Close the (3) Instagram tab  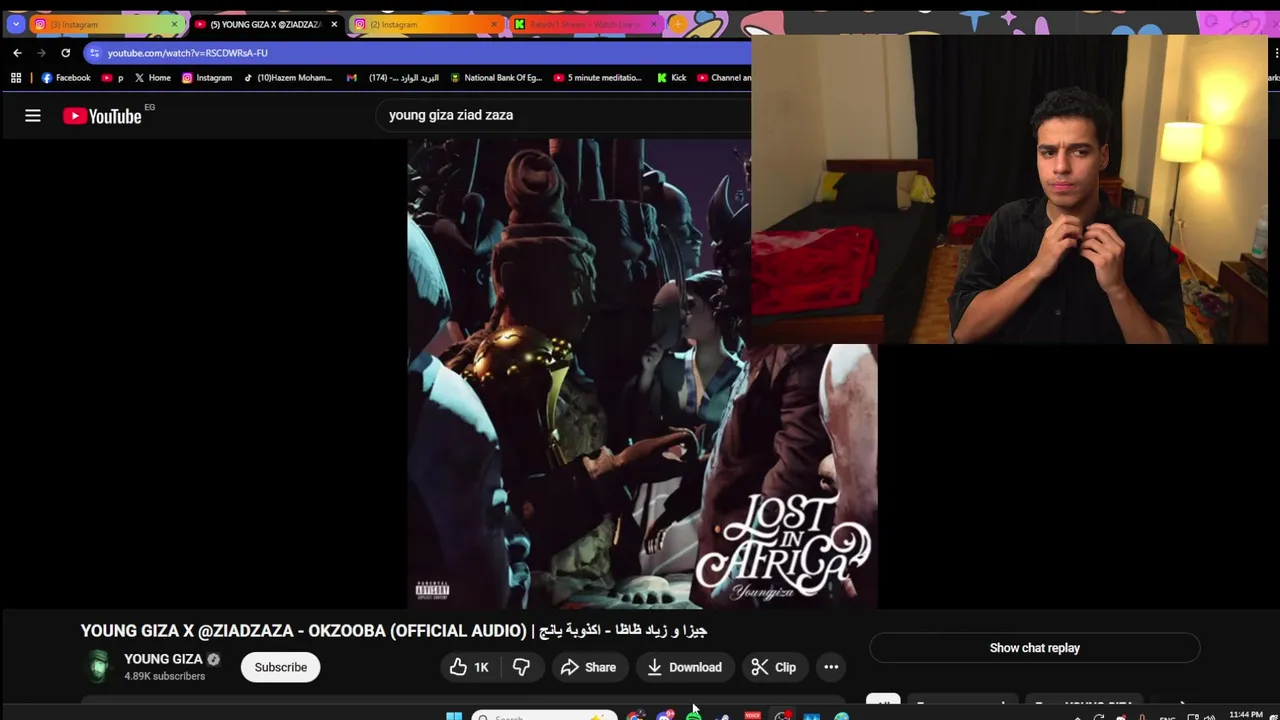pyautogui.click(x=174, y=24)
